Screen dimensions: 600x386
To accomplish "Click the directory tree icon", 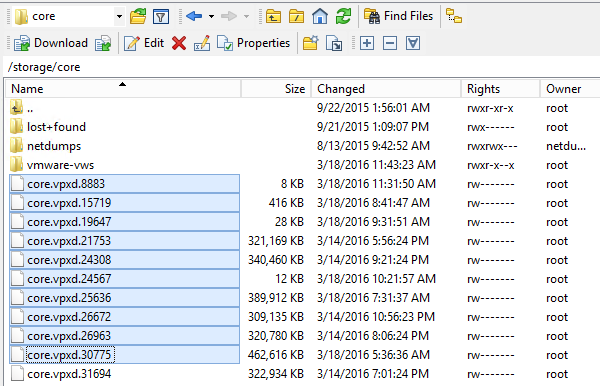I will (454, 16).
